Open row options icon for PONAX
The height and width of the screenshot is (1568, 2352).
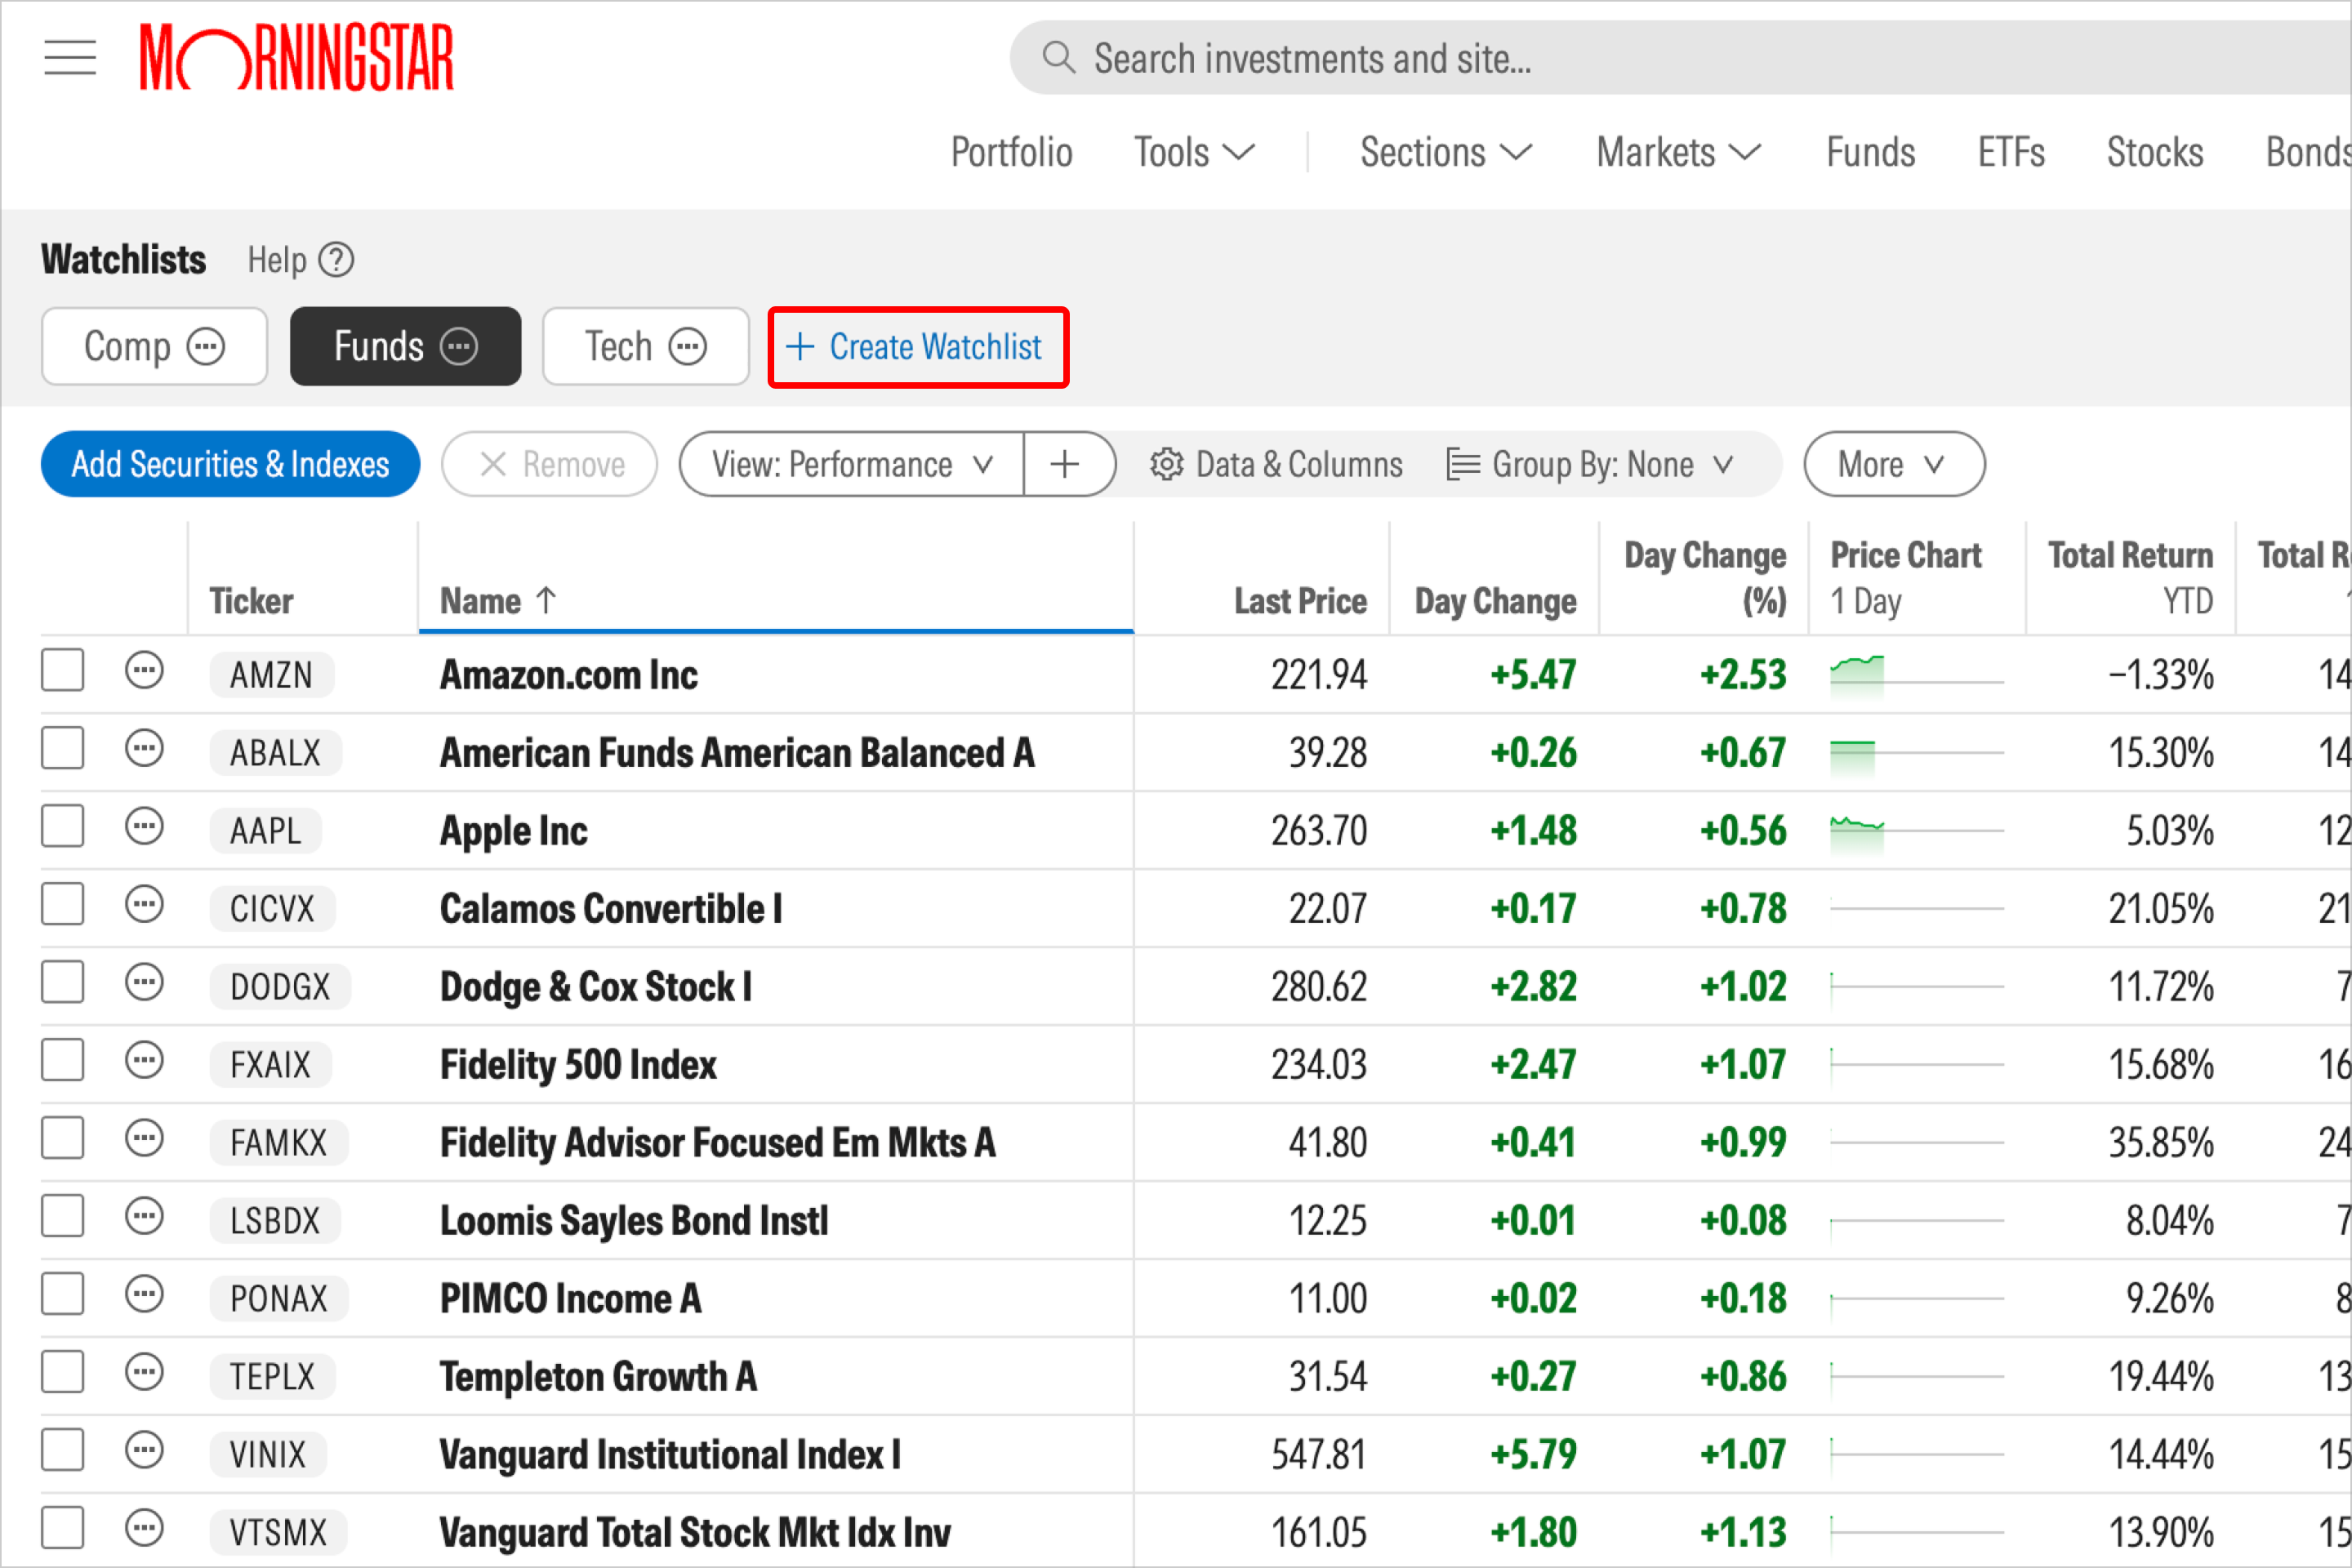pos(144,1295)
